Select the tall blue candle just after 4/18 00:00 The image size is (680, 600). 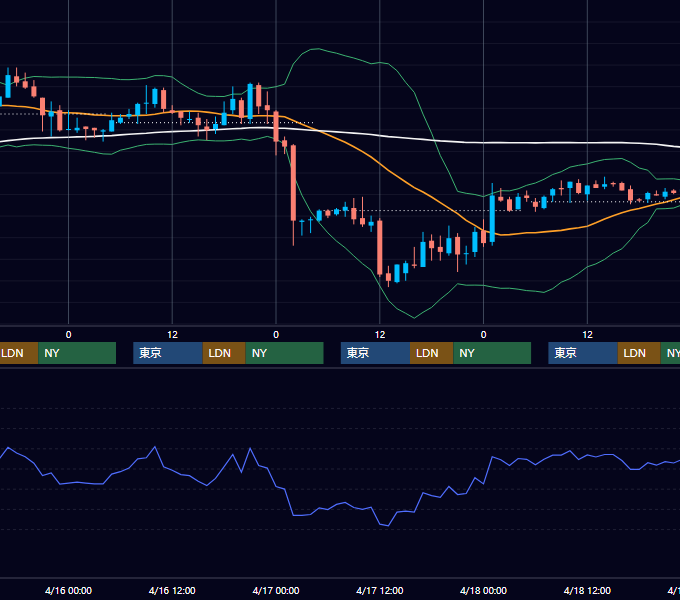coord(492,218)
